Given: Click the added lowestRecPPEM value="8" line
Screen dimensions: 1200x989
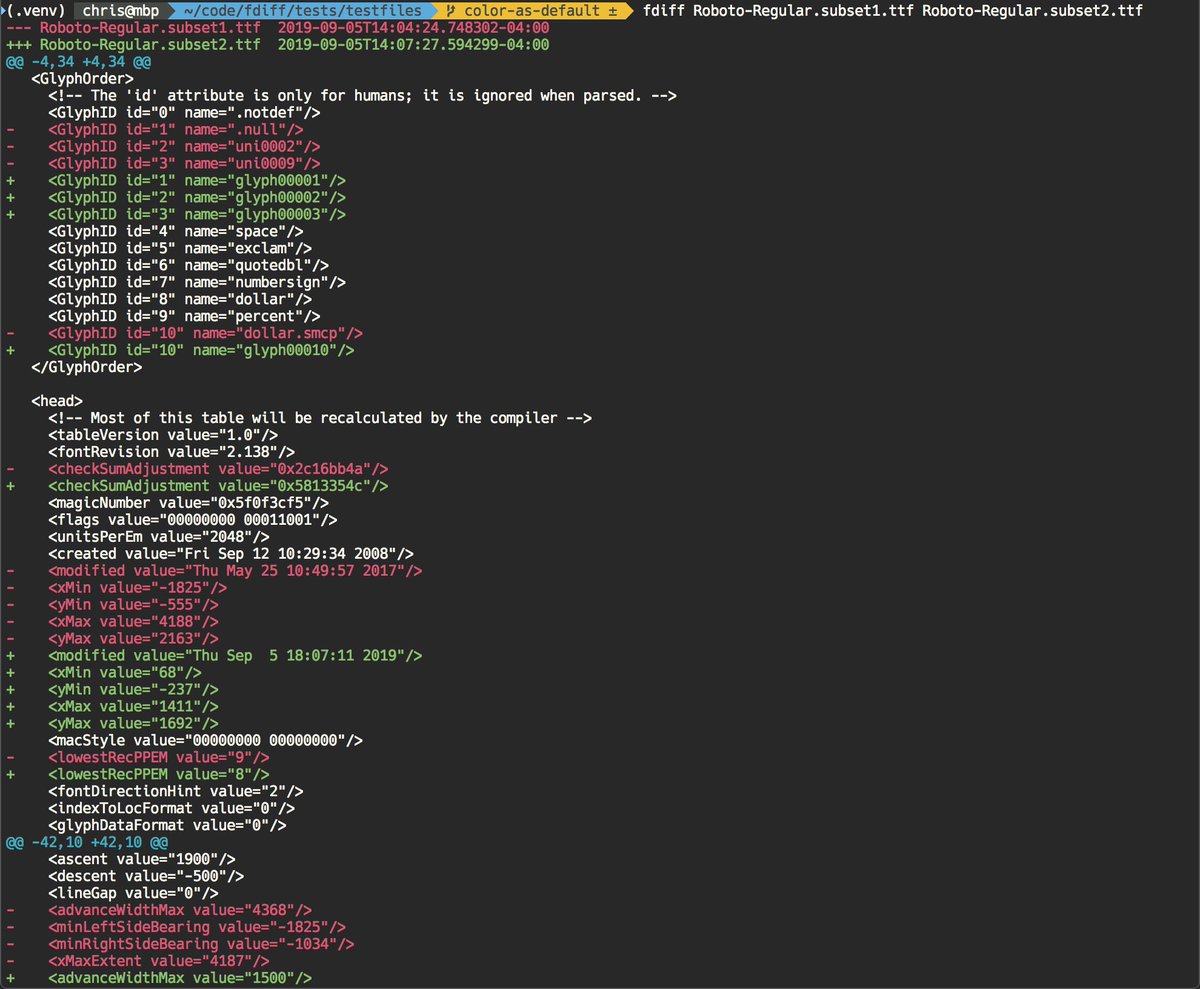Looking at the screenshot, I should [158, 776].
